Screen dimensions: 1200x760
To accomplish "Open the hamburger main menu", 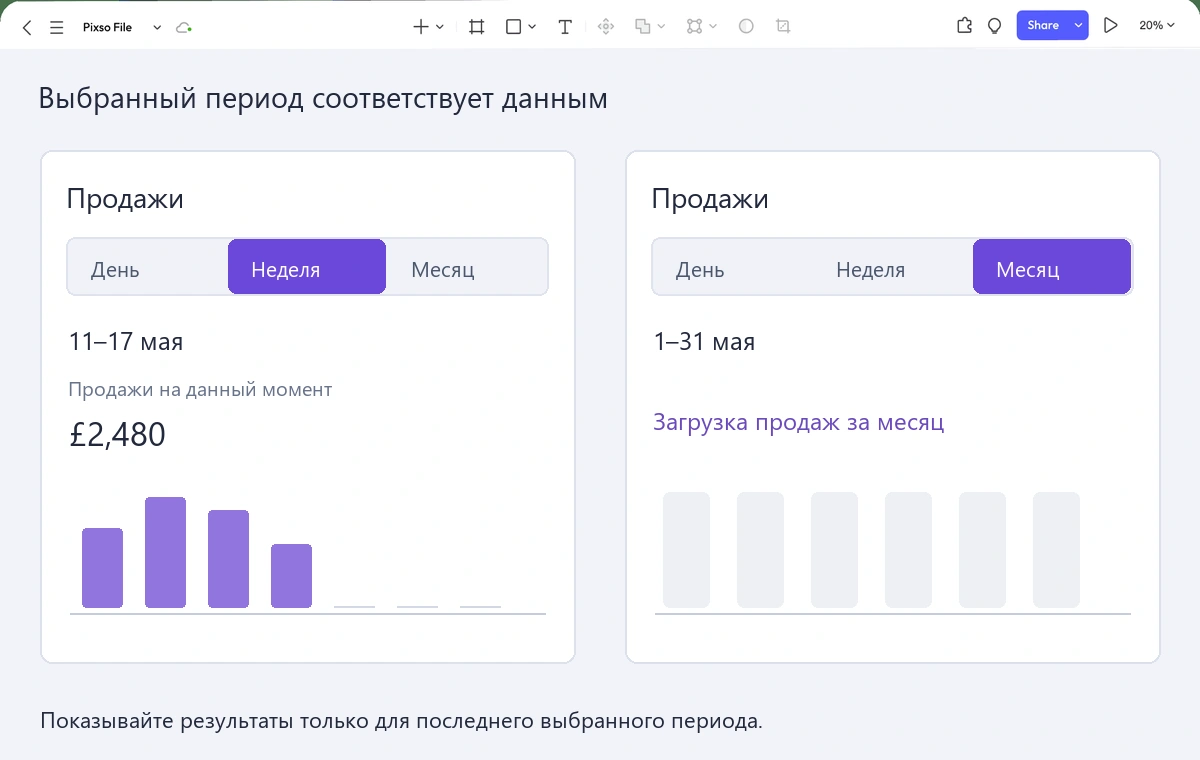I will (x=56, y=27).
